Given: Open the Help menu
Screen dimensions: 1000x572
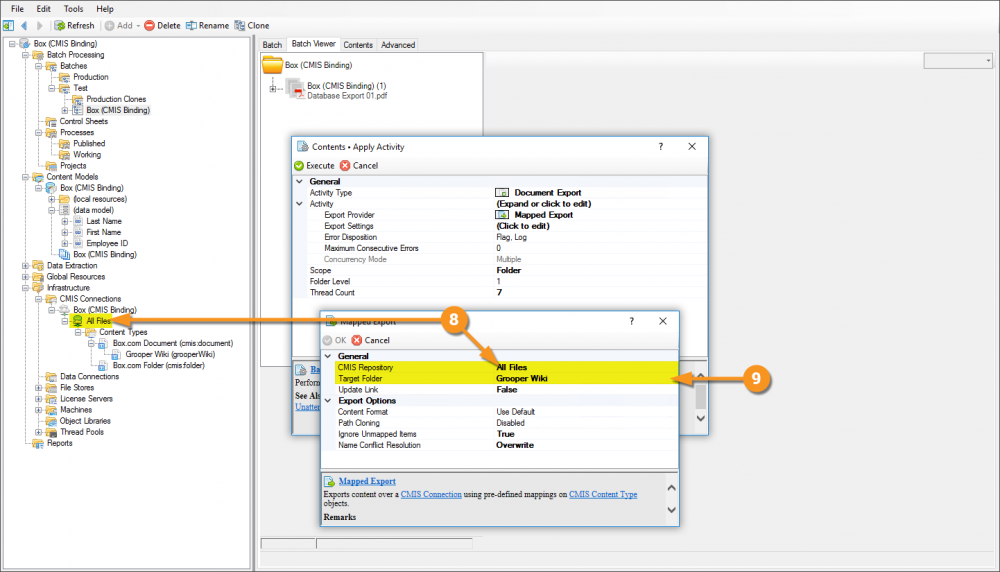Looking at the screenshot, I should point(105,9).
